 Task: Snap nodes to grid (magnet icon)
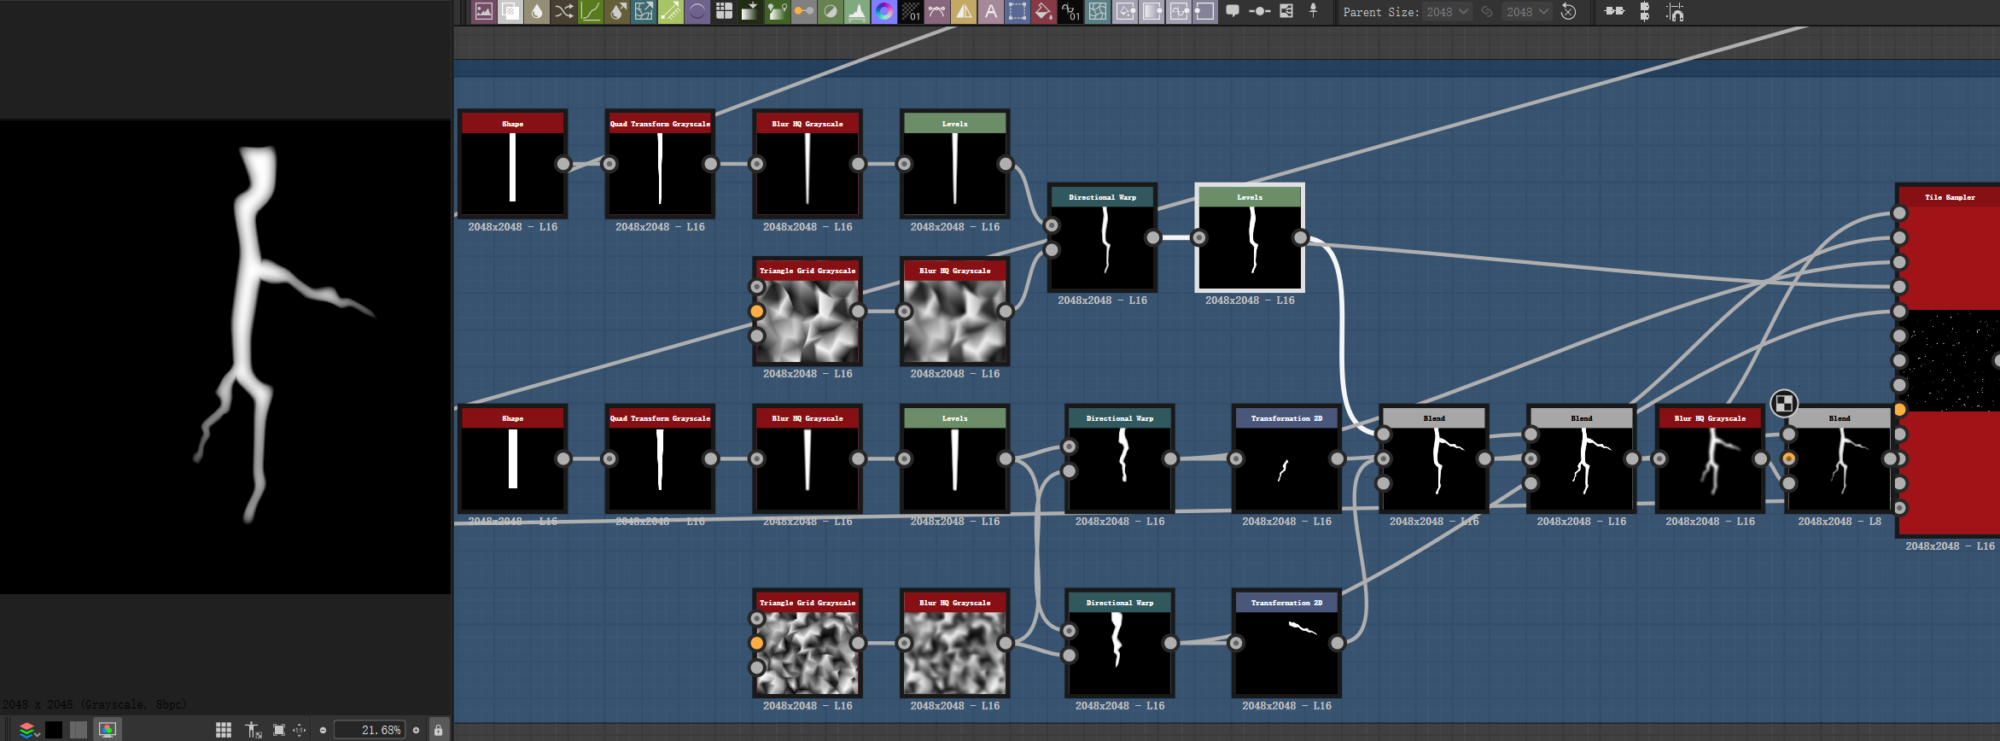[x=1675, y=12]
